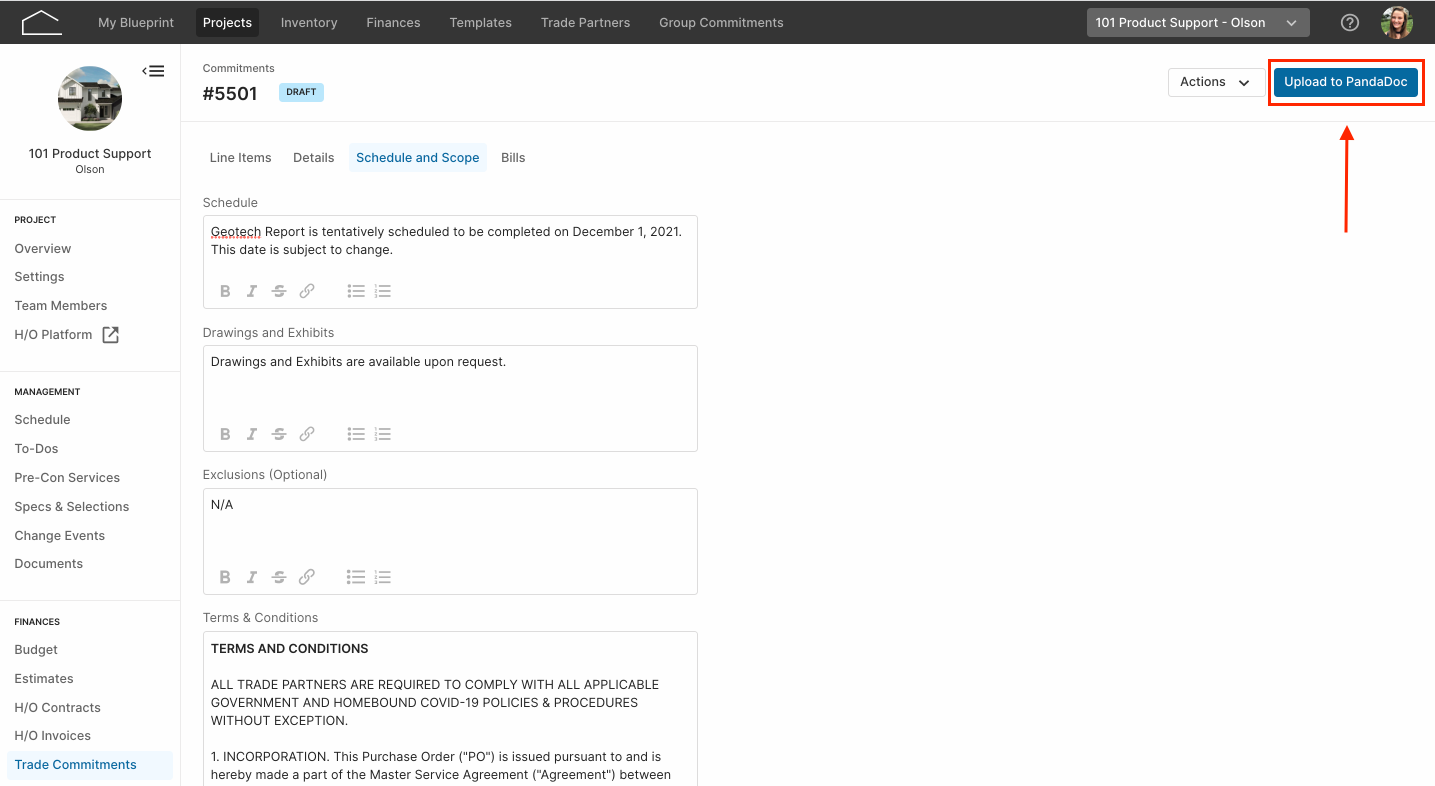Select Projects in top navigation
The width and height of the screenshot is (1435, 786).
point(227,22)
